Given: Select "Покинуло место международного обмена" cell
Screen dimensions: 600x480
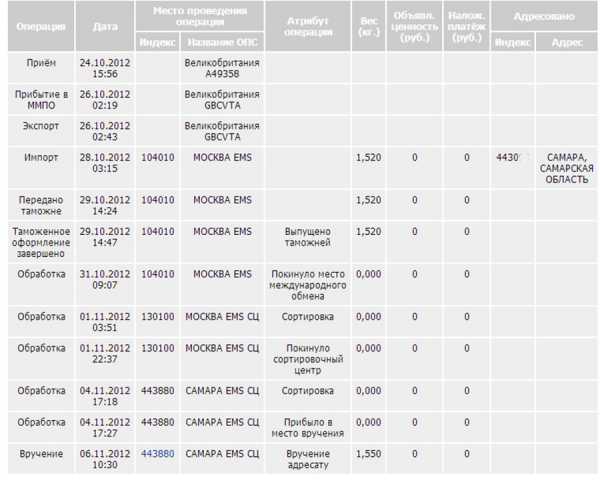Looking at the screenshot, I should (x=308, y=285).
